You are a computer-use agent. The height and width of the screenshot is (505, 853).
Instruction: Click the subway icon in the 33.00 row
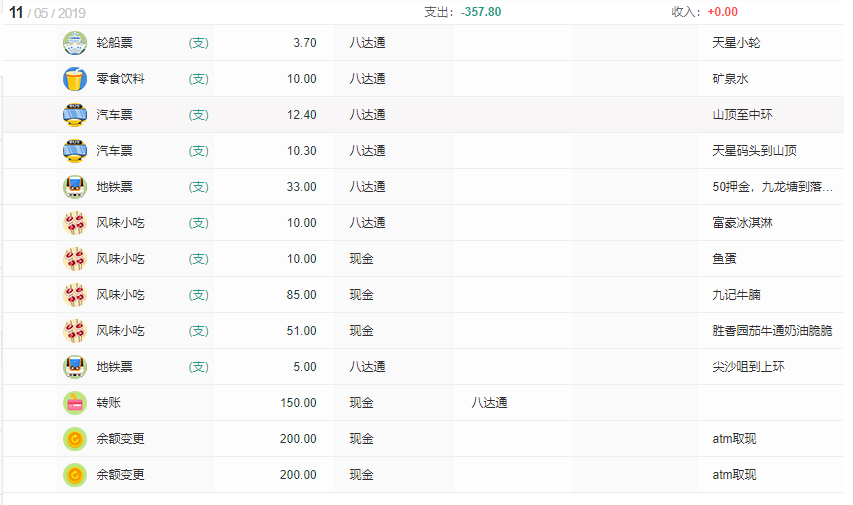point(75,187)
